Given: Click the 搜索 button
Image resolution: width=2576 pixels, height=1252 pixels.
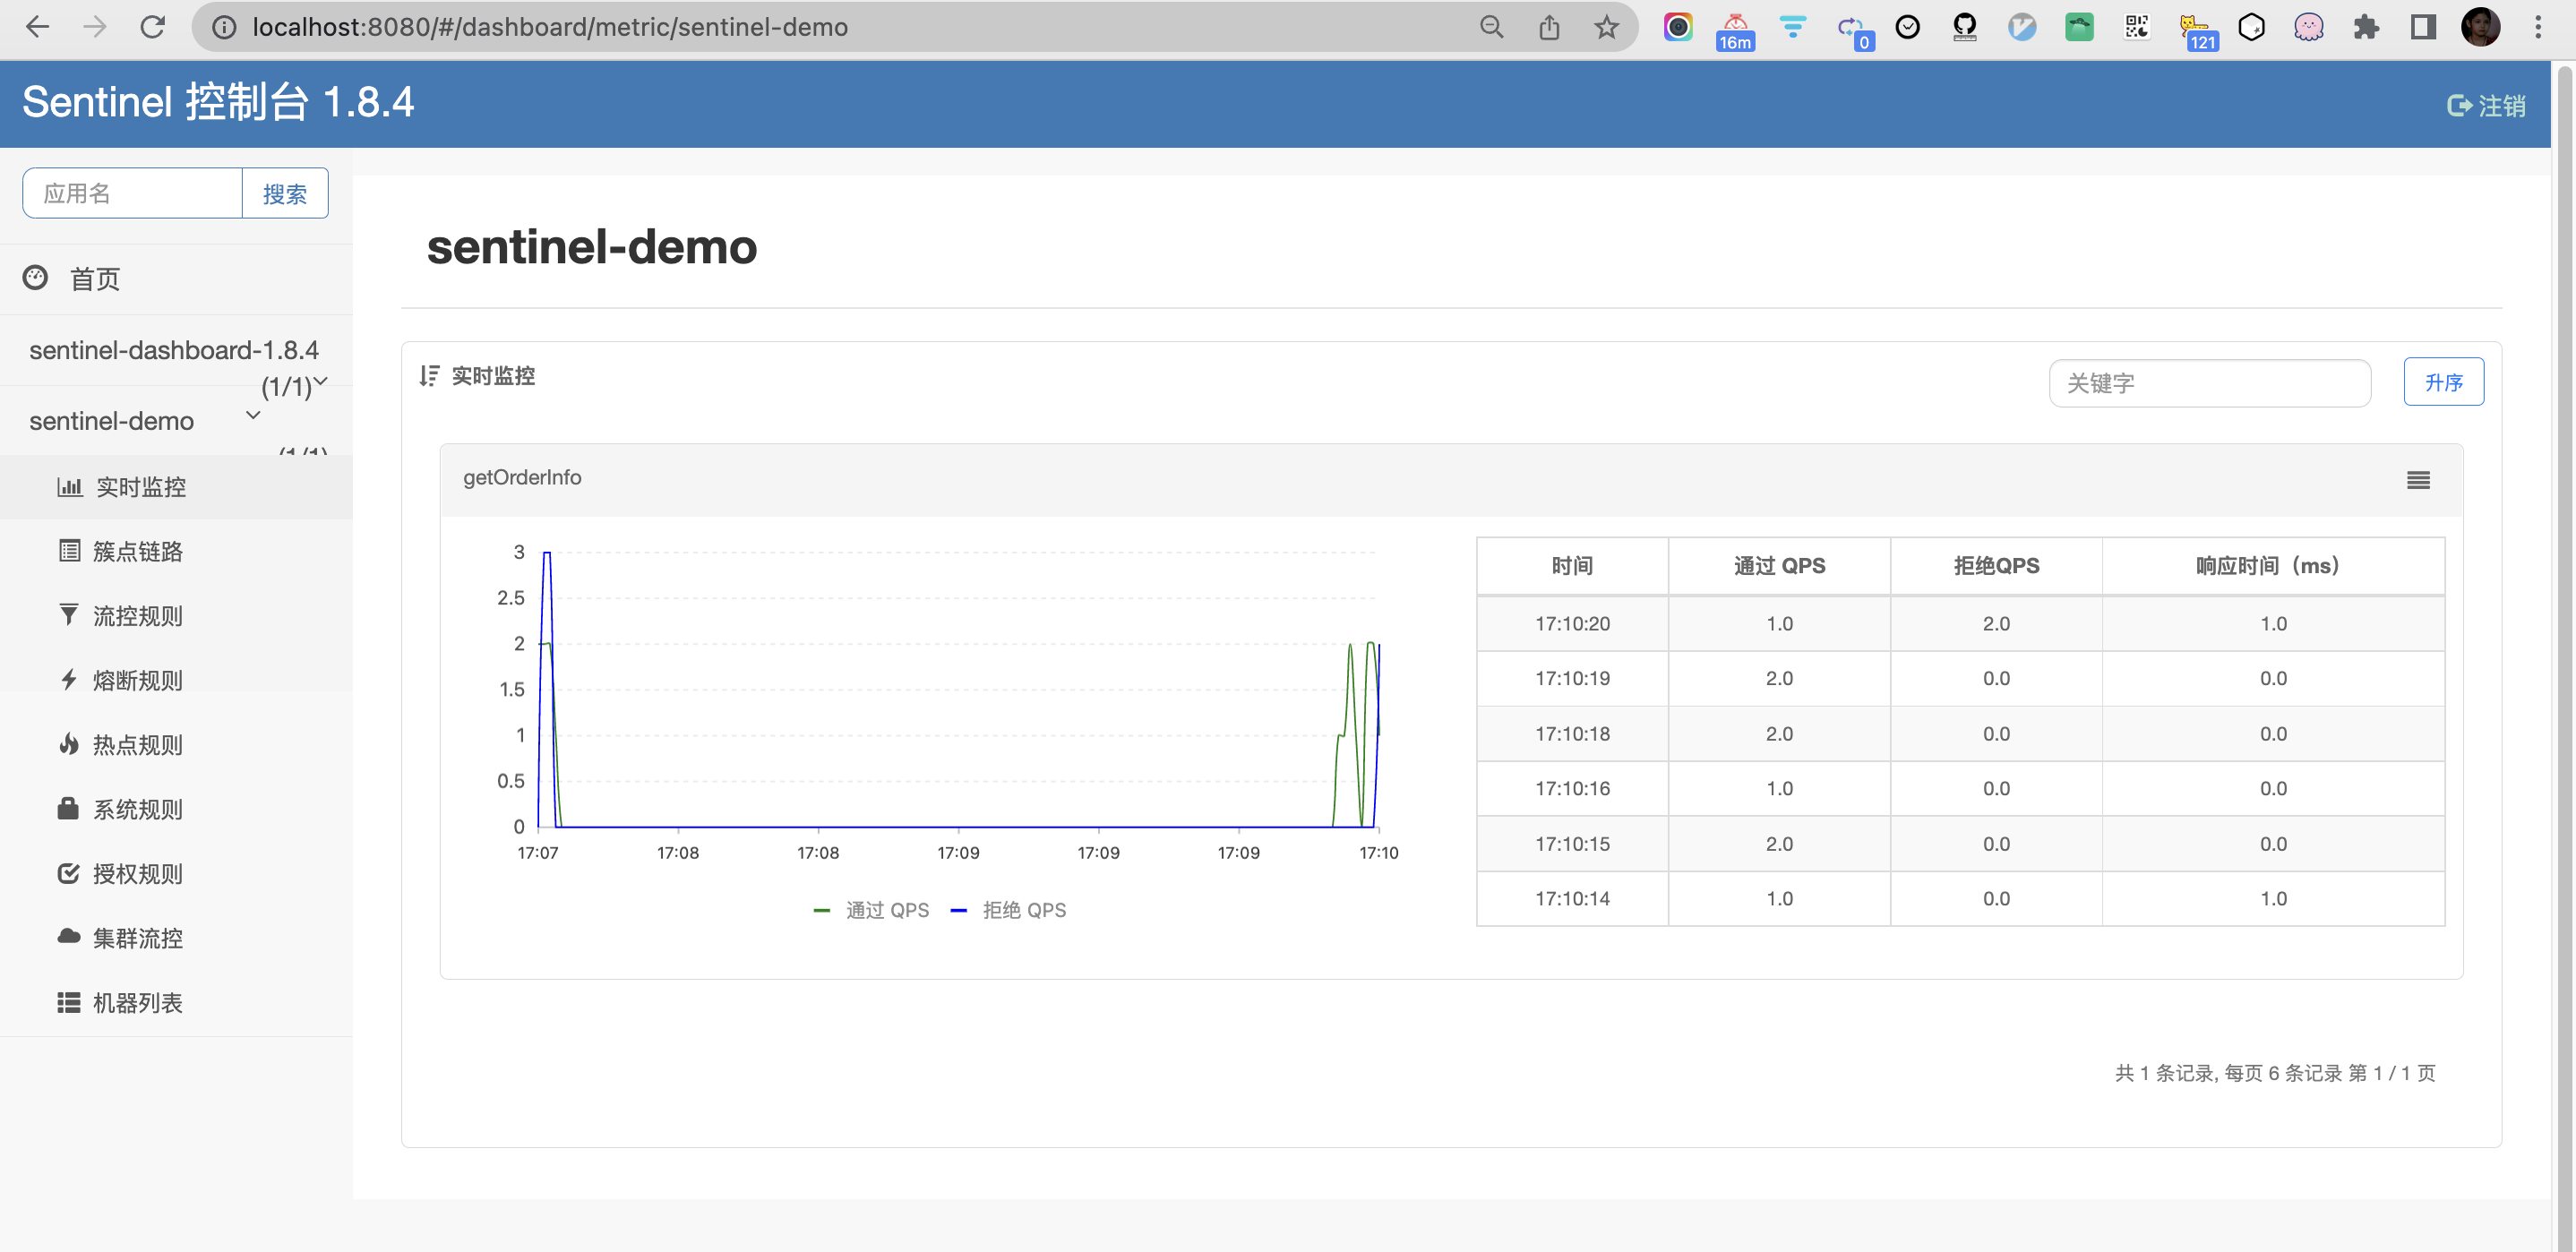Looking at the screenshot, I should click(284, 194).
